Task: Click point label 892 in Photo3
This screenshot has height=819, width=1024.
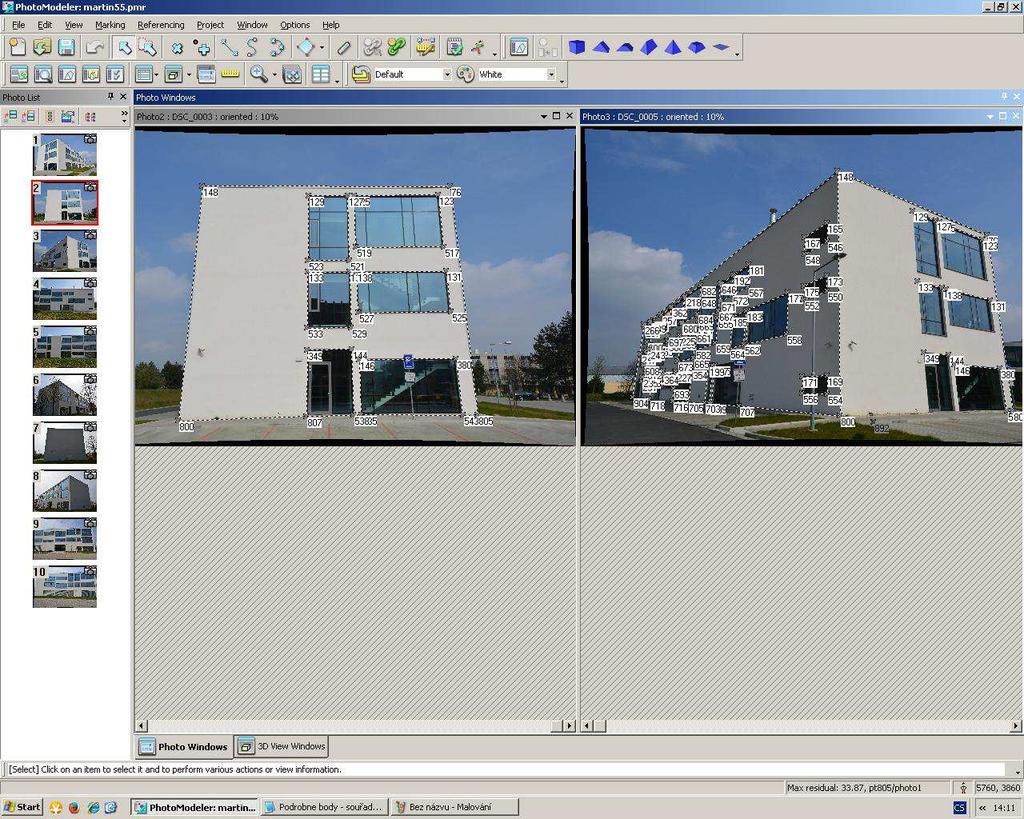Action: (x=882, y=428)
